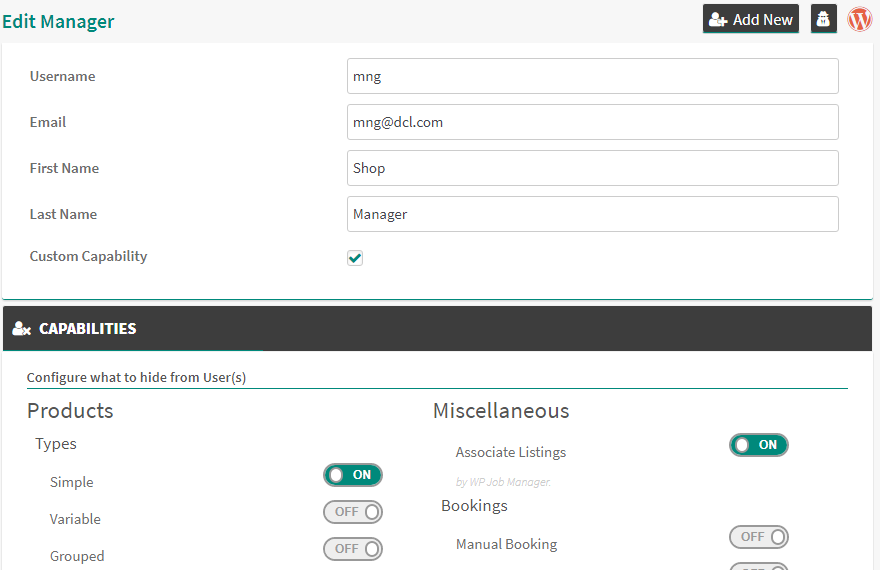Click the Add New manager button
This screenshot has width=880, height=570.
[x=750, y=20]
